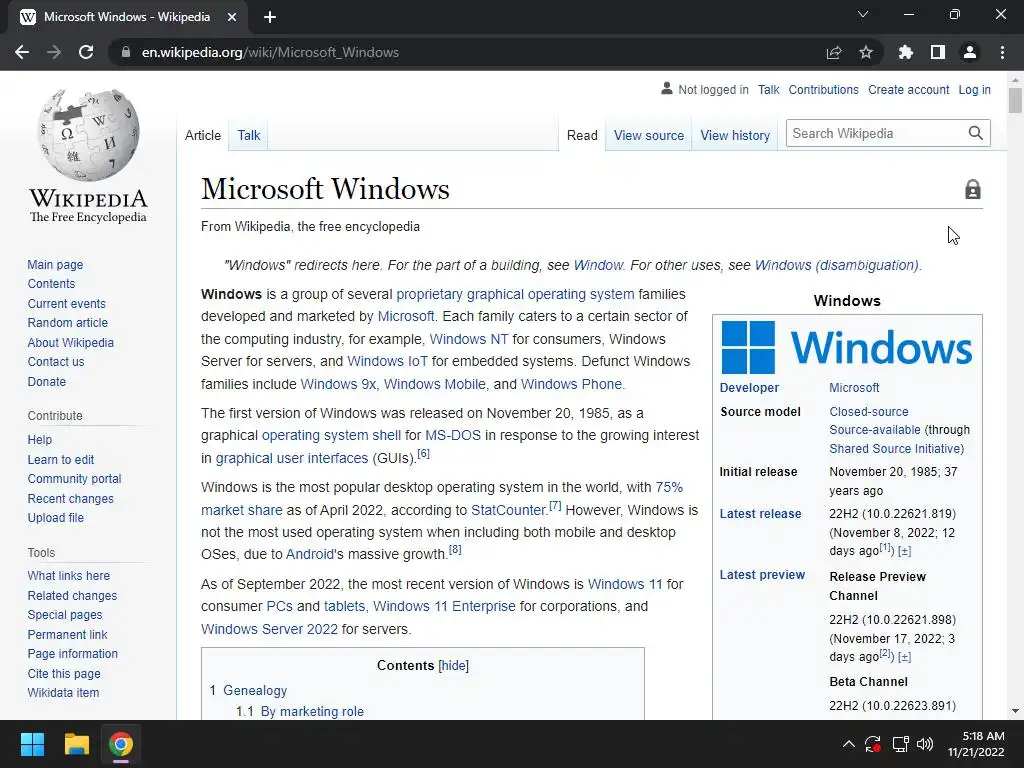Screen dimensions: 1024x768
Task: Click the volume speaker tray icon
Action: point(925,744)
